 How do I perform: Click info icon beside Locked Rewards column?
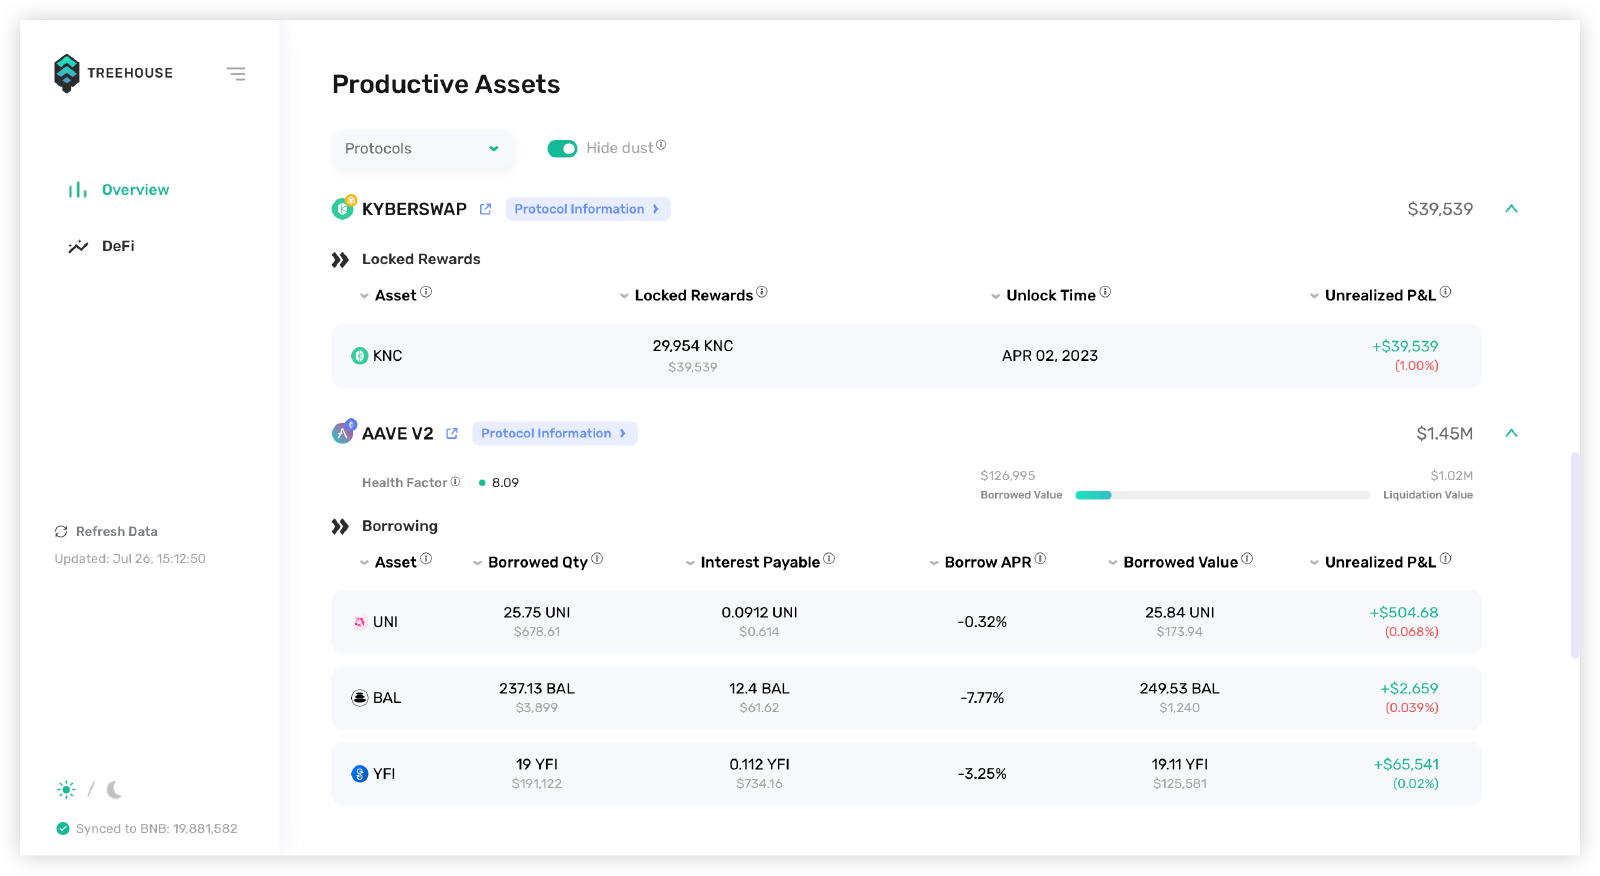tap(762, 292)
